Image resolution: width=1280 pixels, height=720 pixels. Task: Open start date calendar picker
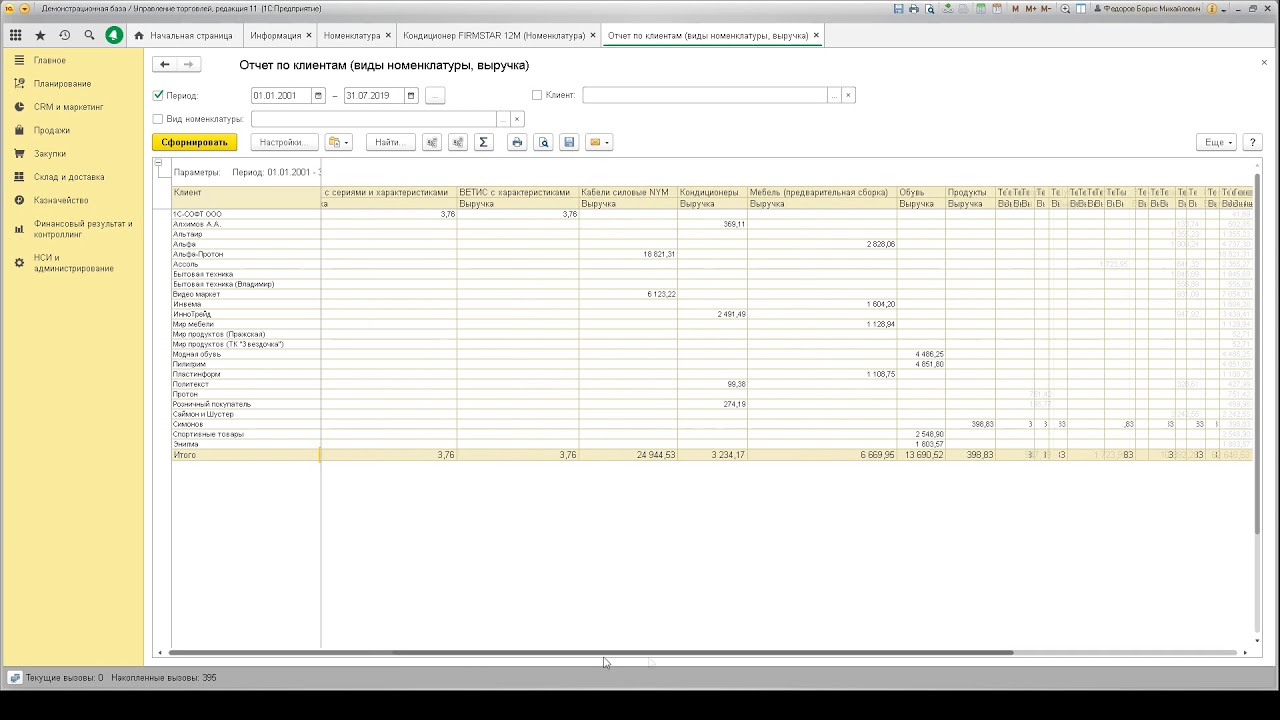click(319, 96)
